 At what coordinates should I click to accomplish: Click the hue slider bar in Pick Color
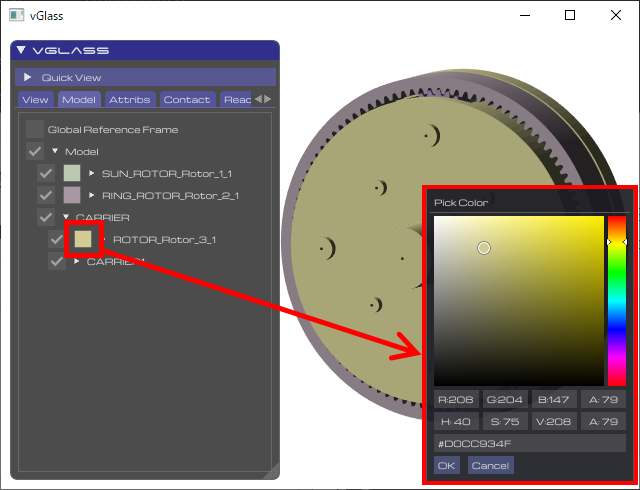[x=616, y=300]
